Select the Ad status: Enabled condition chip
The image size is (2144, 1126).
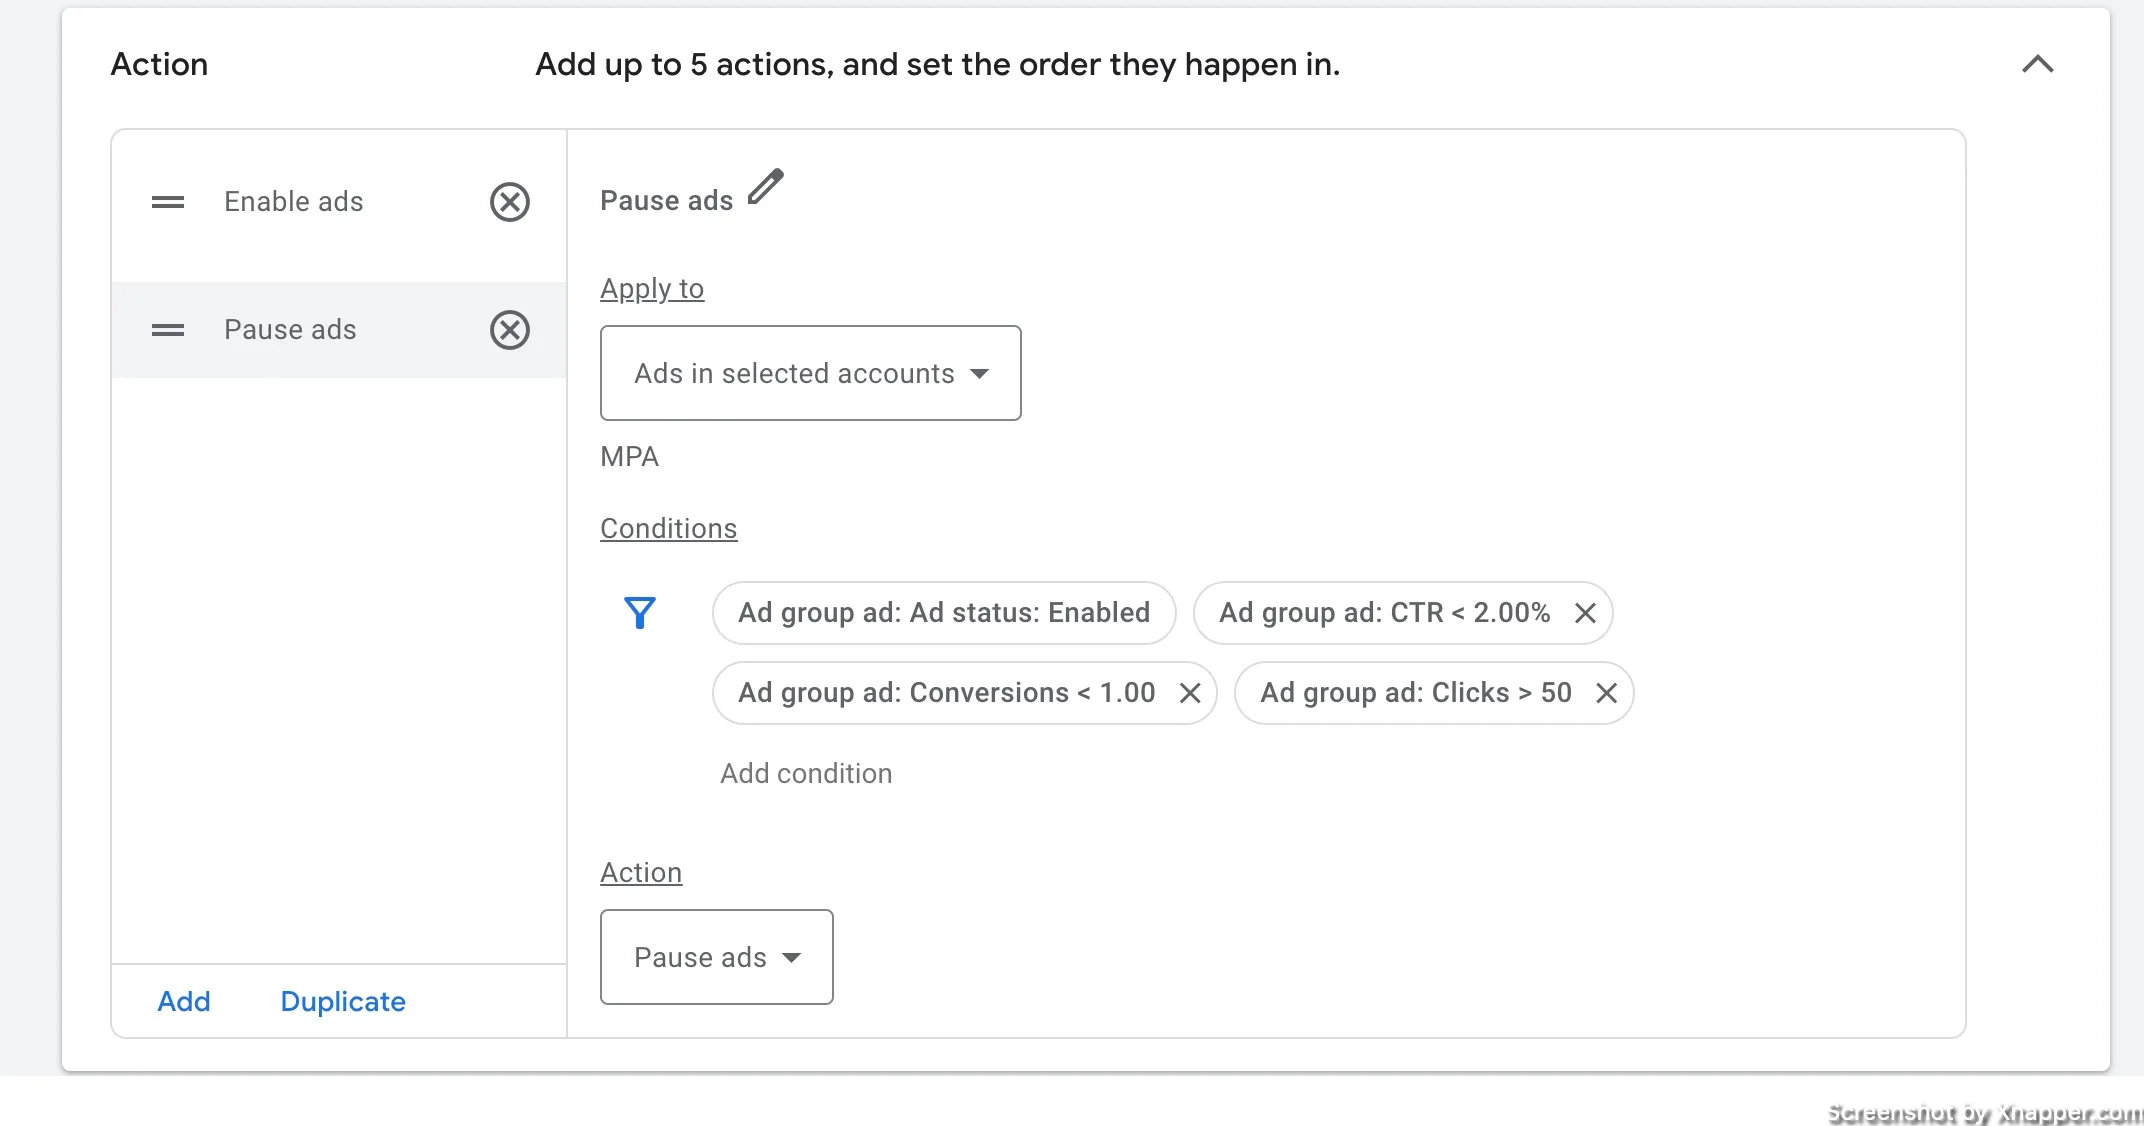pos(944,613)
